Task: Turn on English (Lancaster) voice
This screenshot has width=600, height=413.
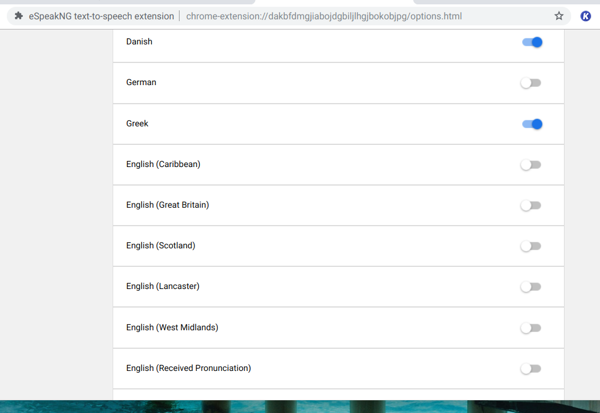Action: 531,287
